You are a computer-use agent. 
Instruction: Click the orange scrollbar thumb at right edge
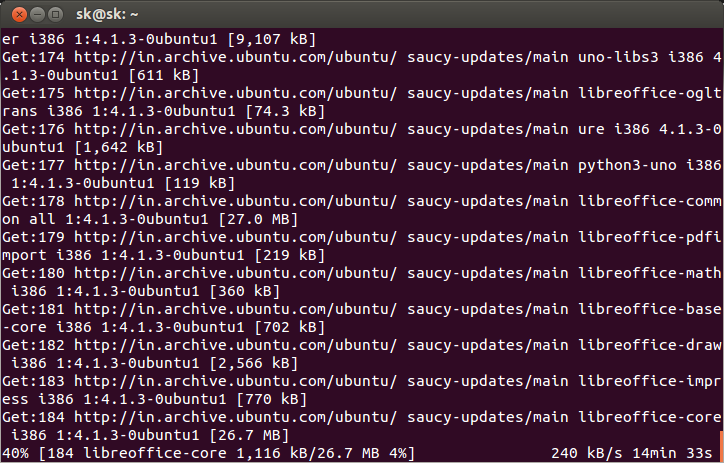(722, 447)
